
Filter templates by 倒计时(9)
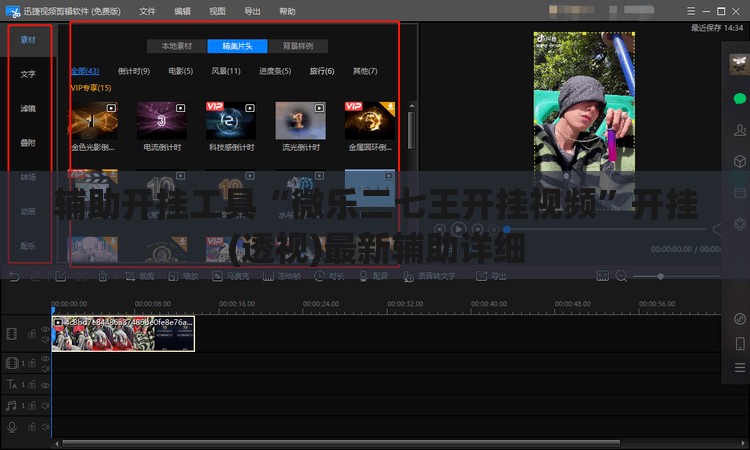[x=134, y=71]
